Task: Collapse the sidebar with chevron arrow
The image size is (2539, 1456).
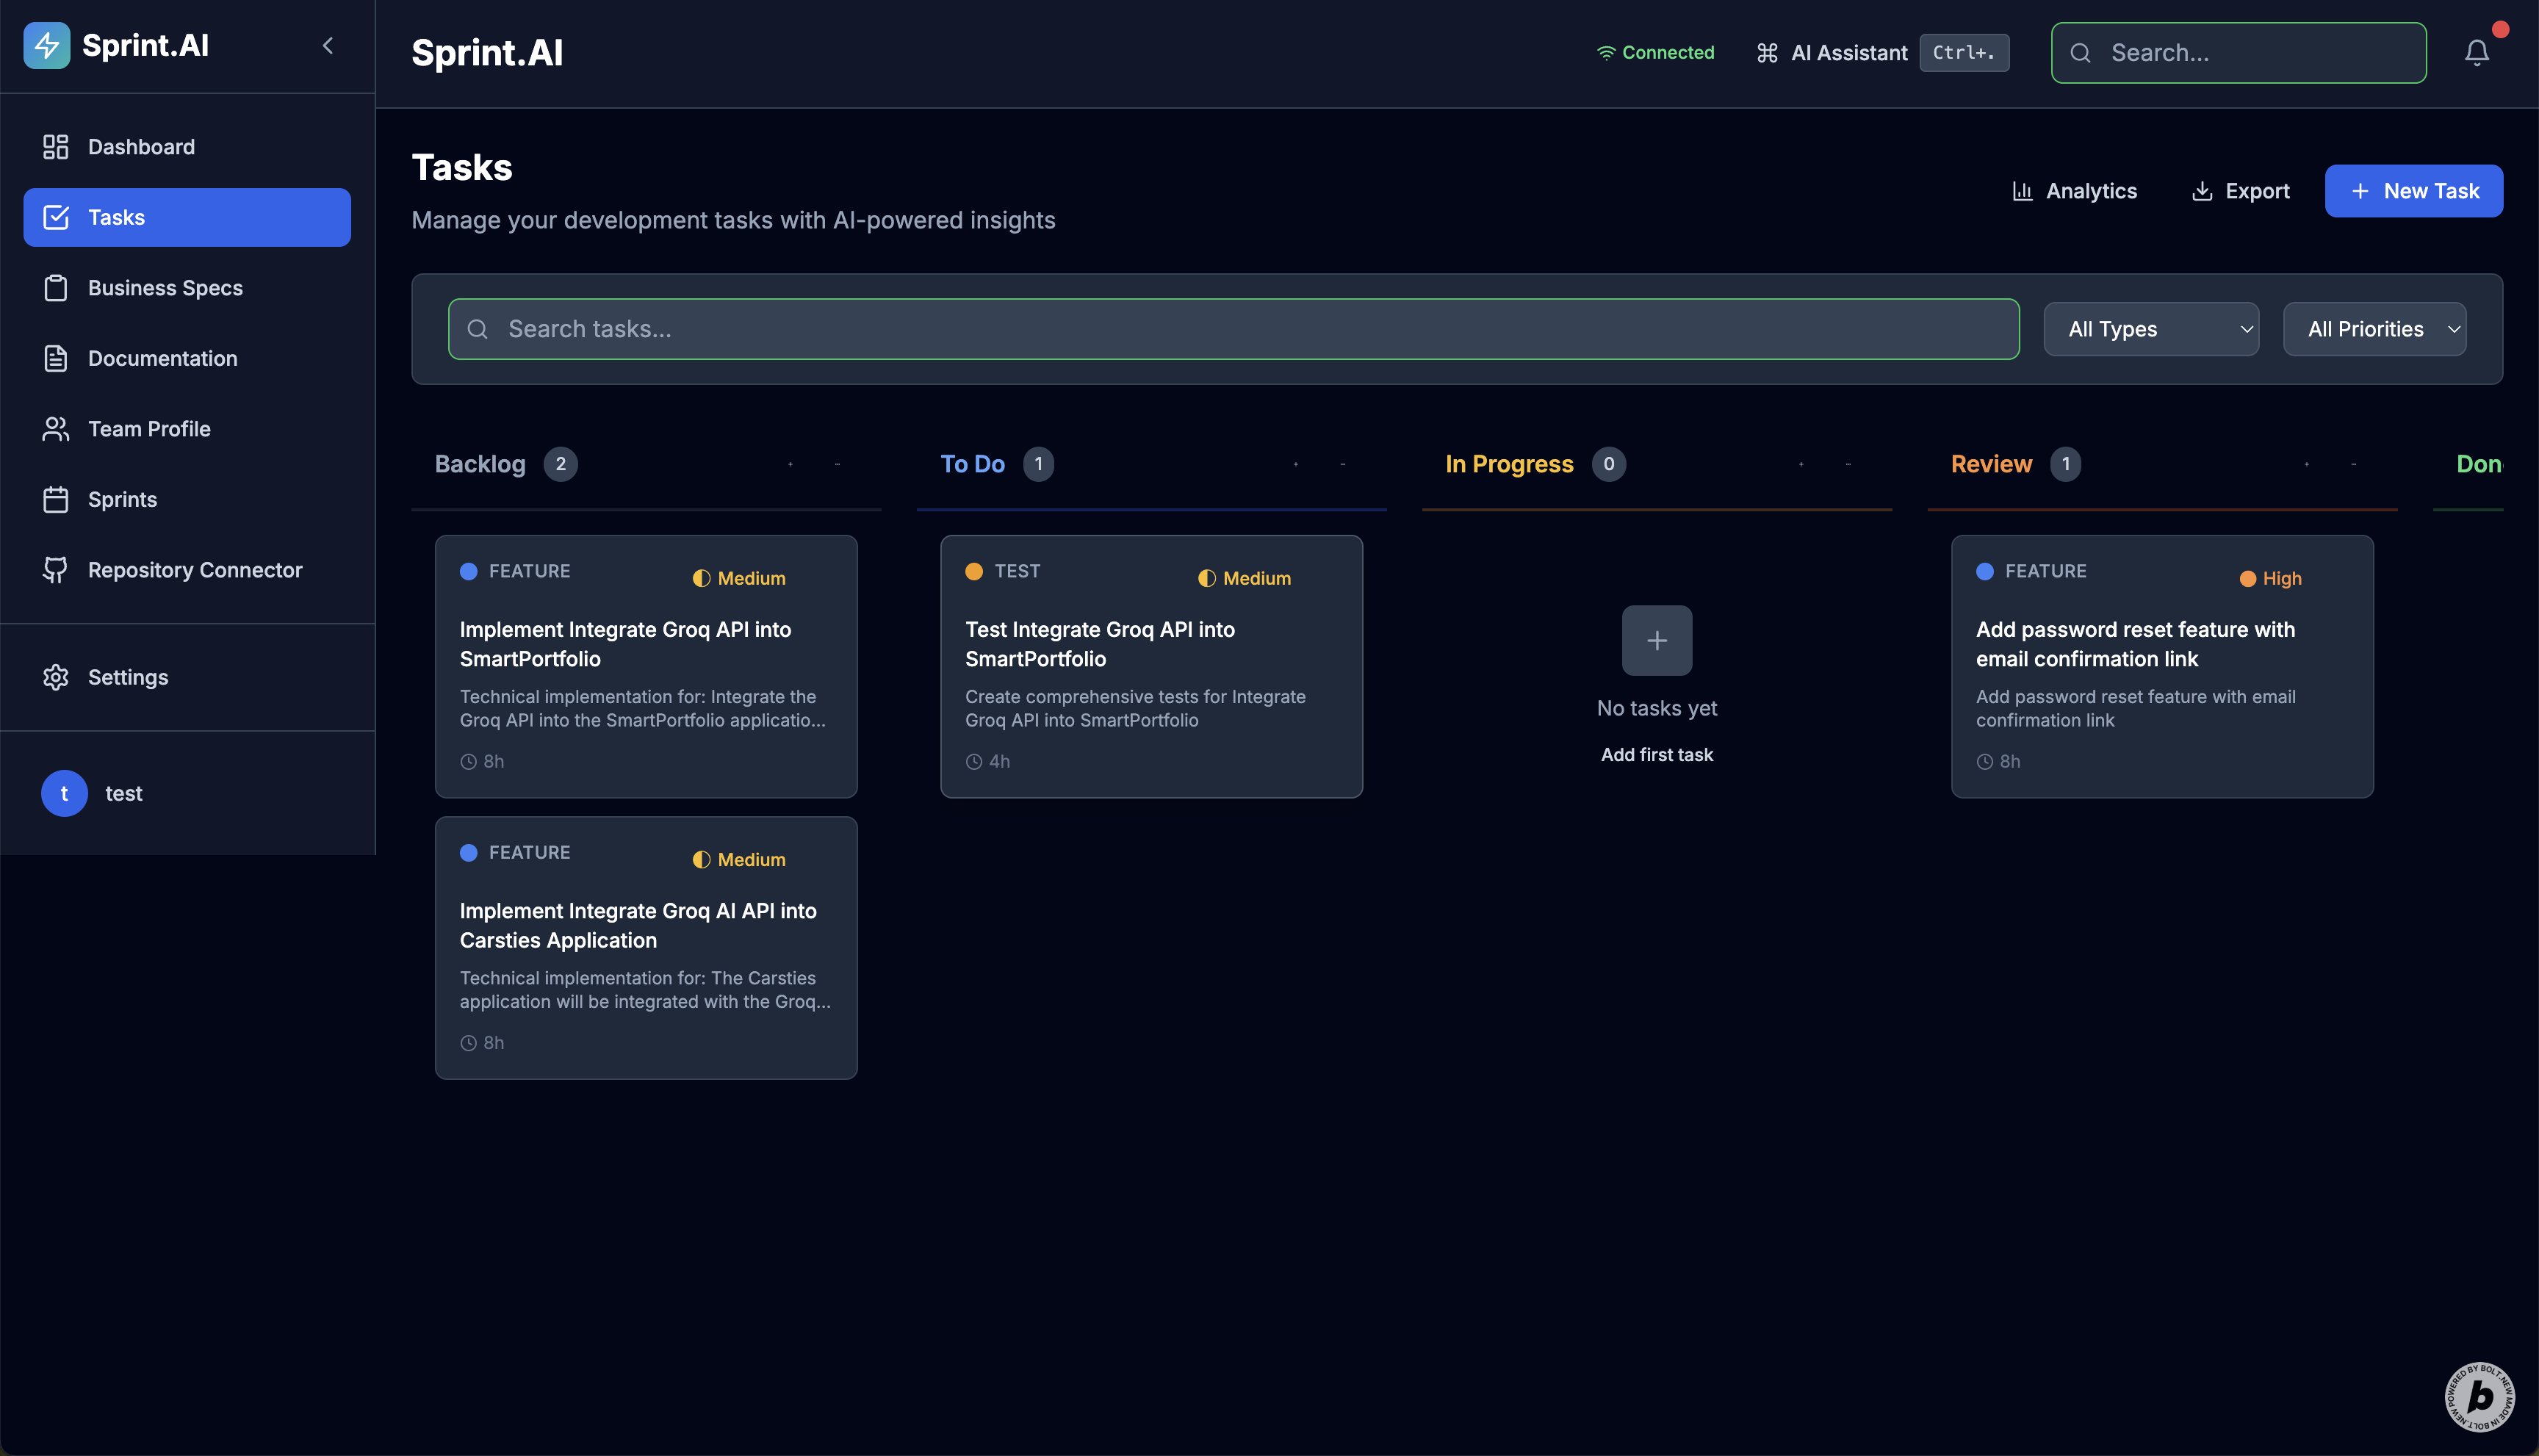Action: coord(328,45)
